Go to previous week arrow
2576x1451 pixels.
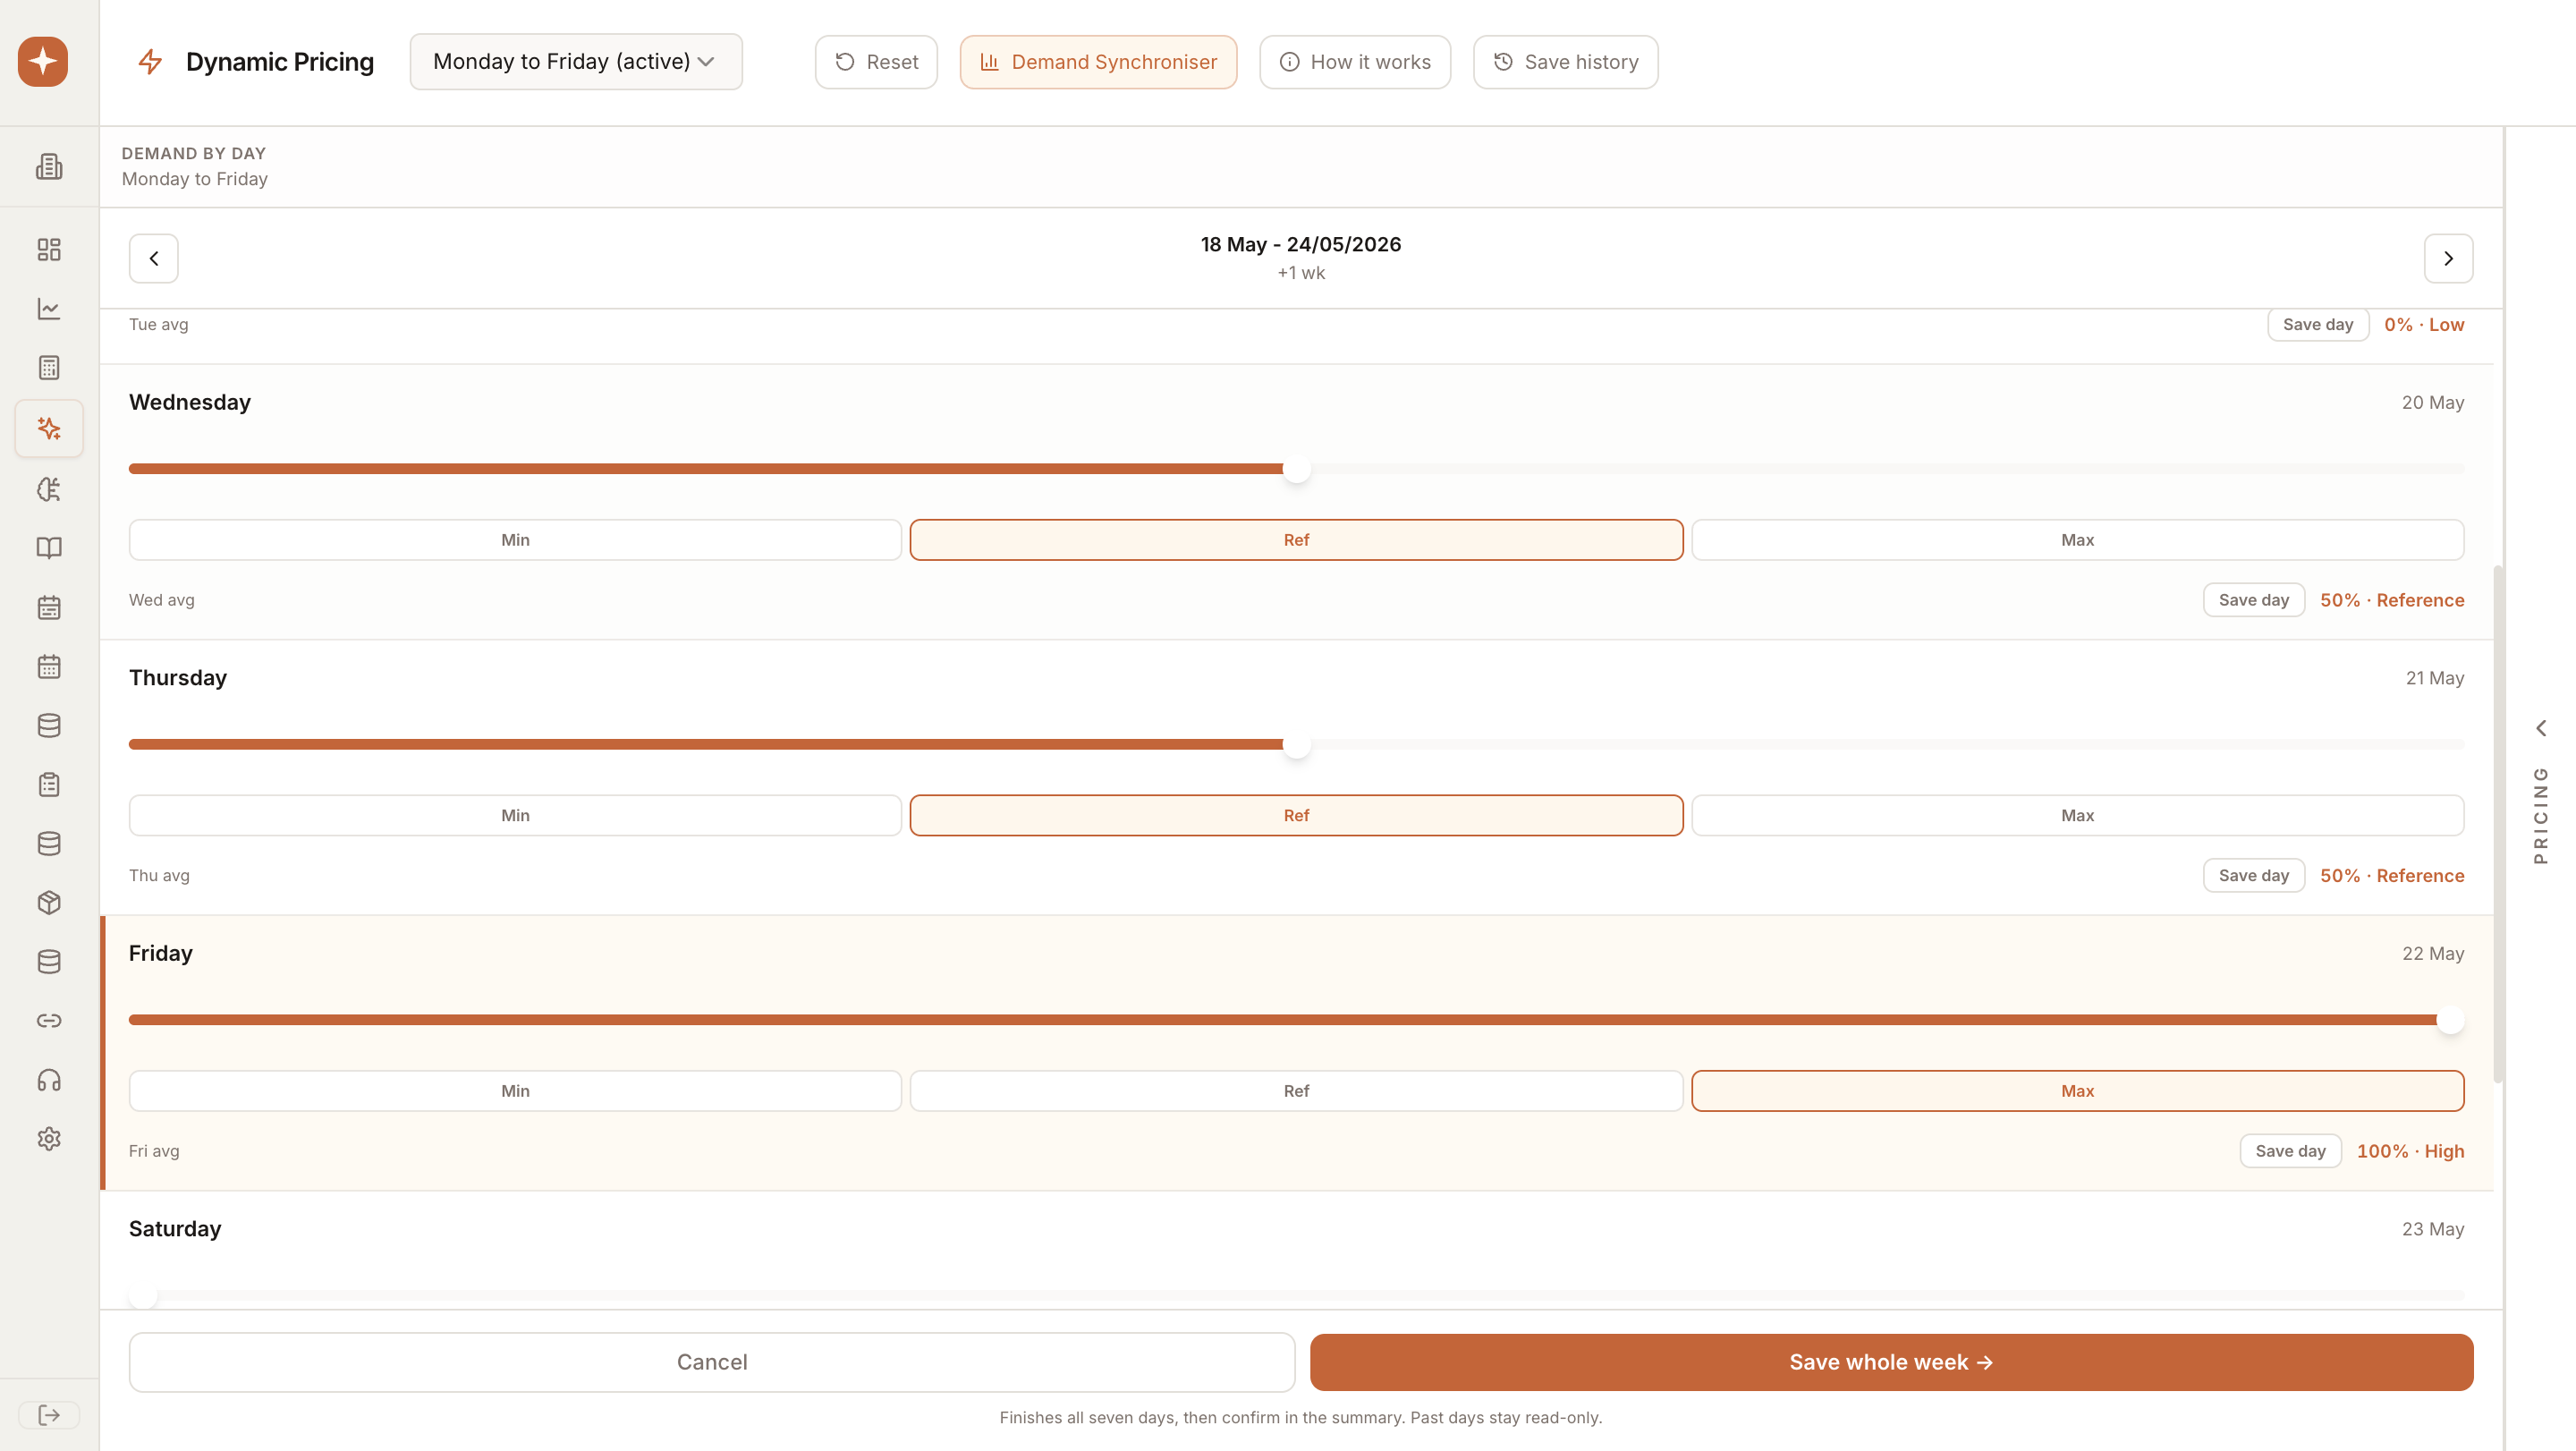pos(154,259)
